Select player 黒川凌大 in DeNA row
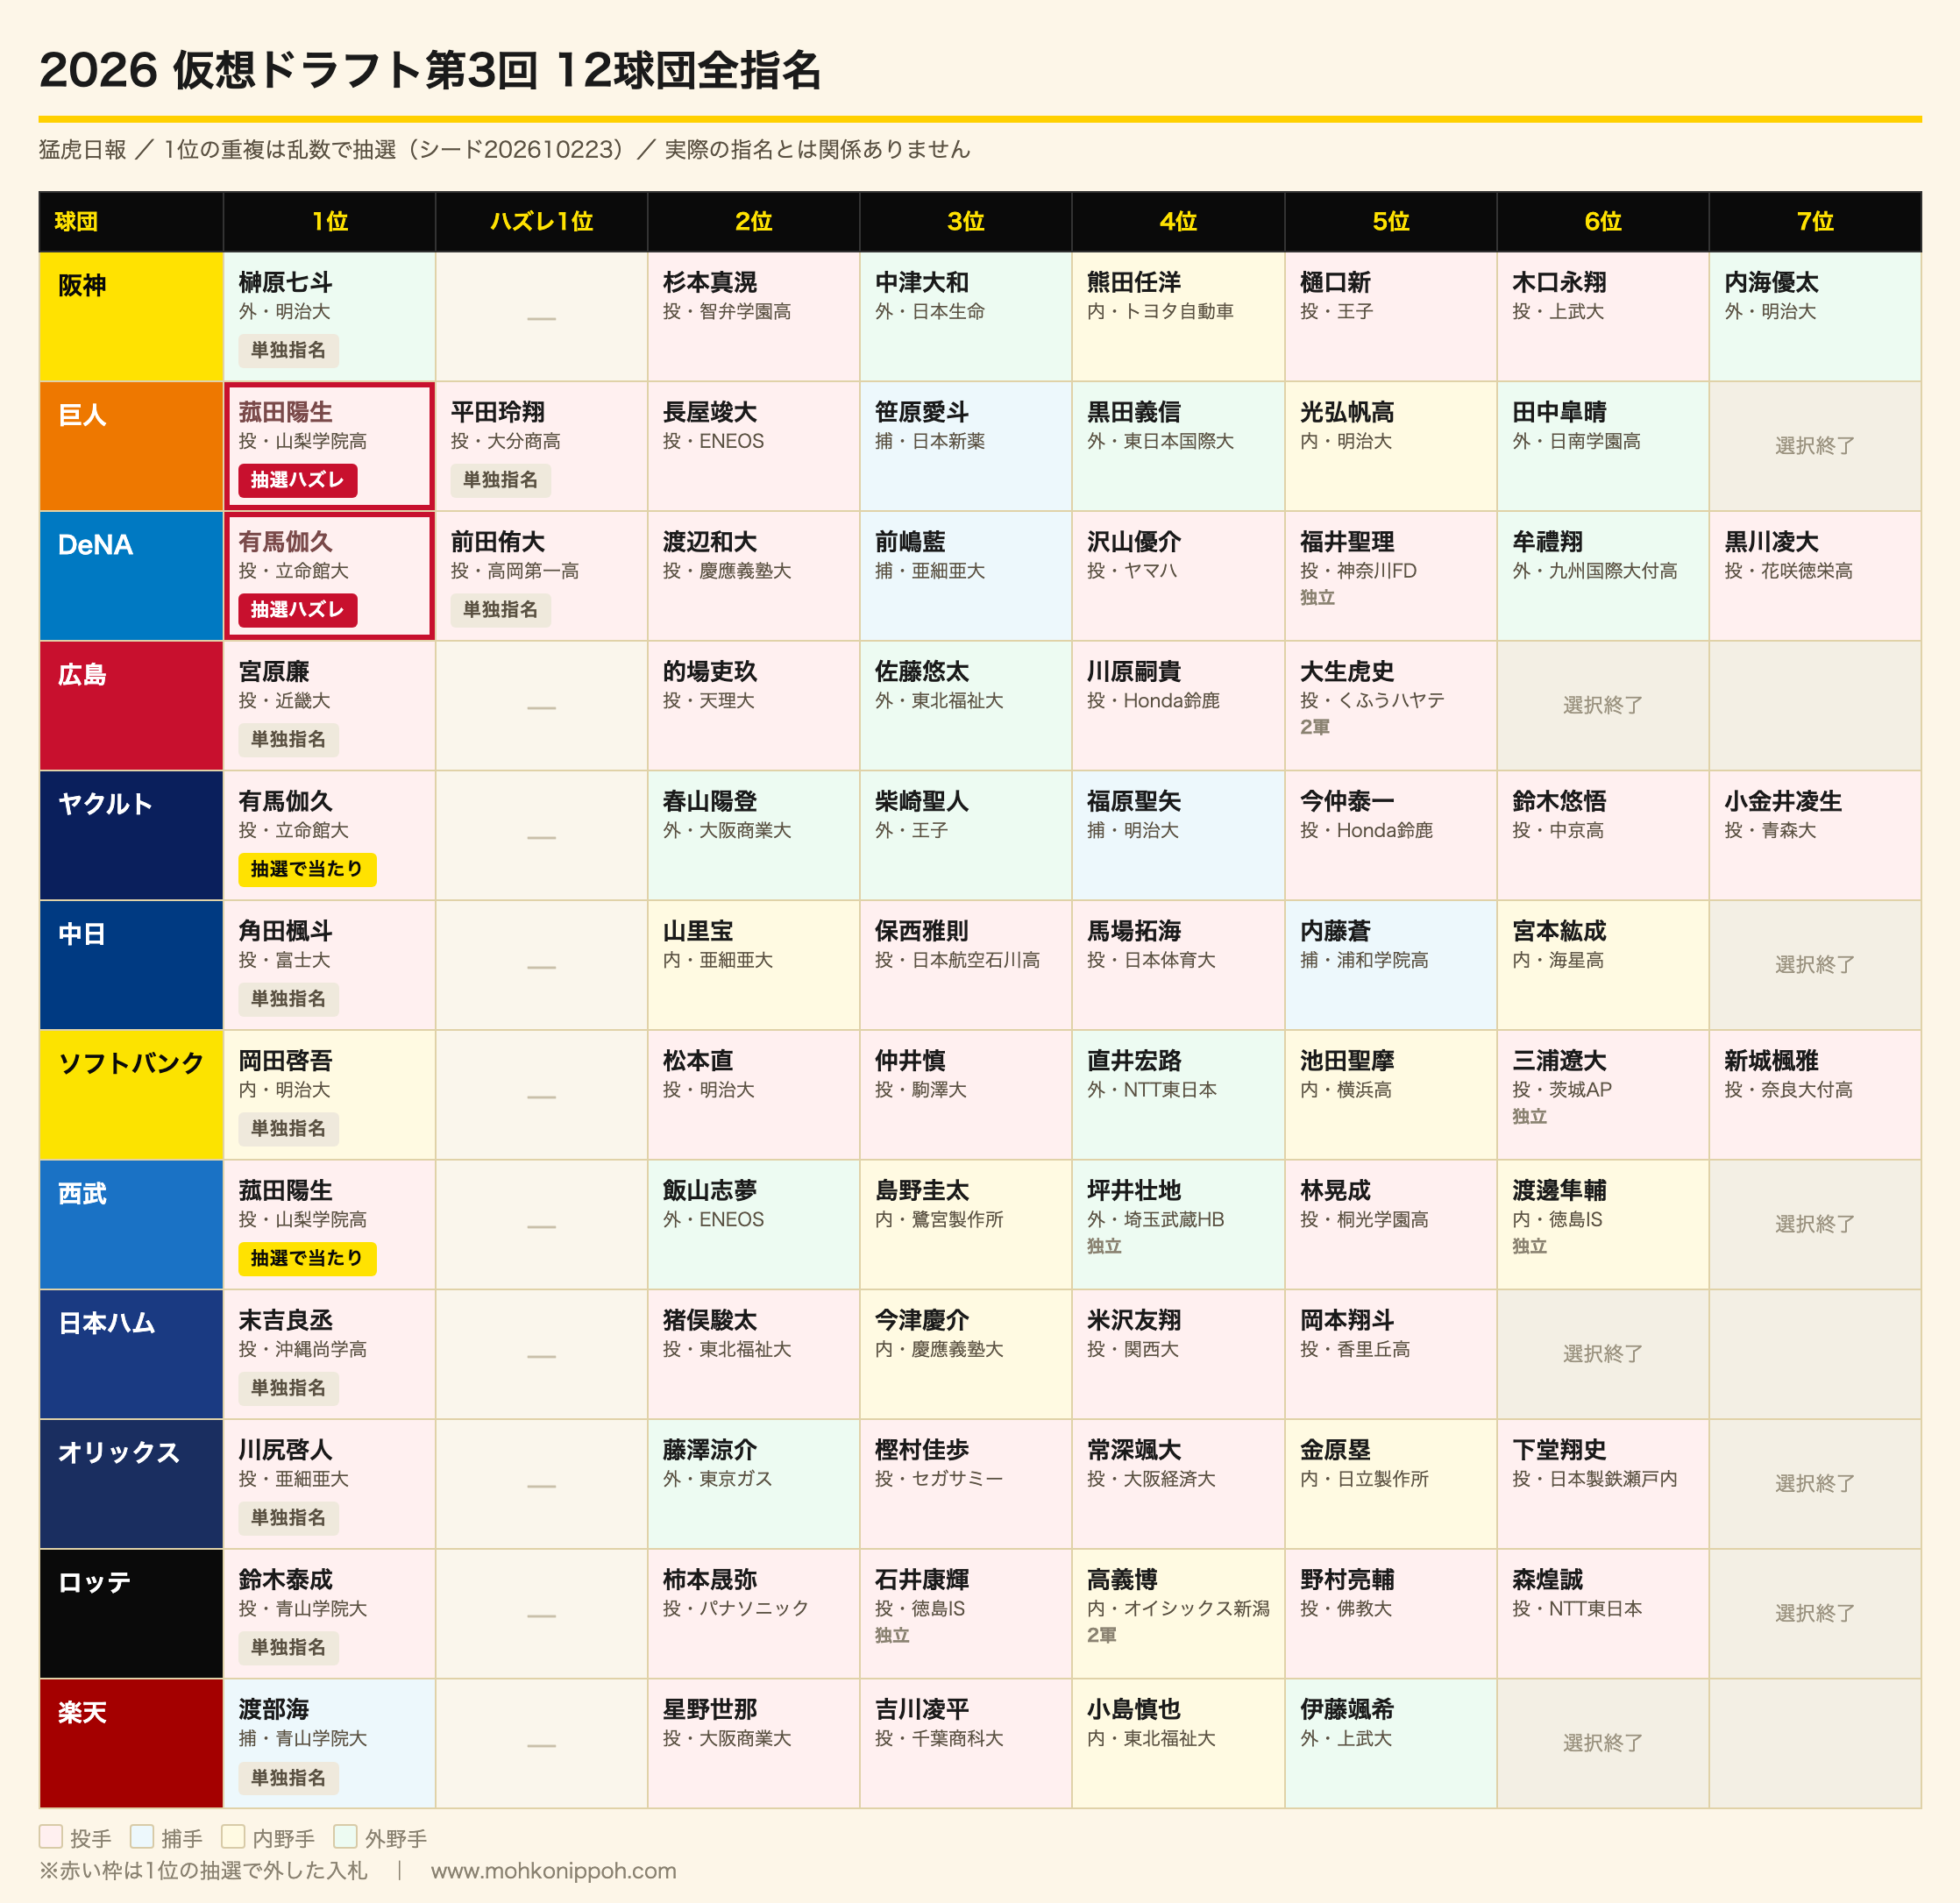Viewport: 1960px width, 1903px height. [x=1814, y=575]
